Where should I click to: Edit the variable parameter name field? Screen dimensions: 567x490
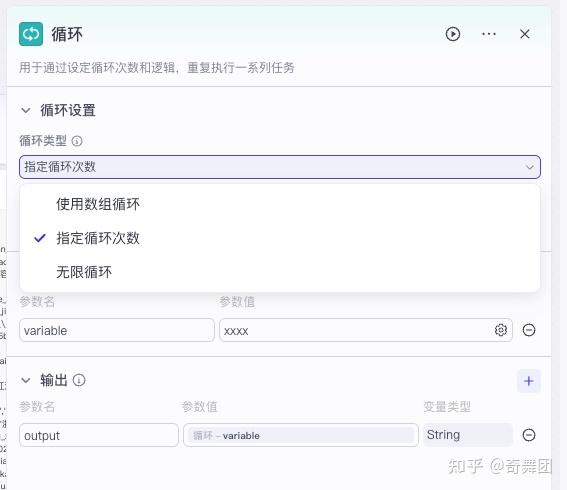(117, 330)
